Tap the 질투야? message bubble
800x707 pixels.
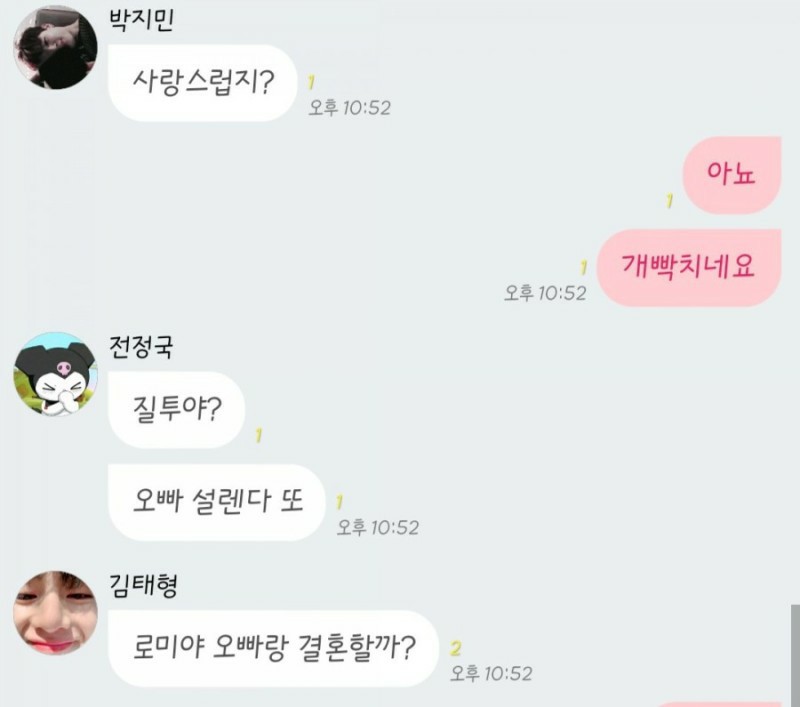177,410
